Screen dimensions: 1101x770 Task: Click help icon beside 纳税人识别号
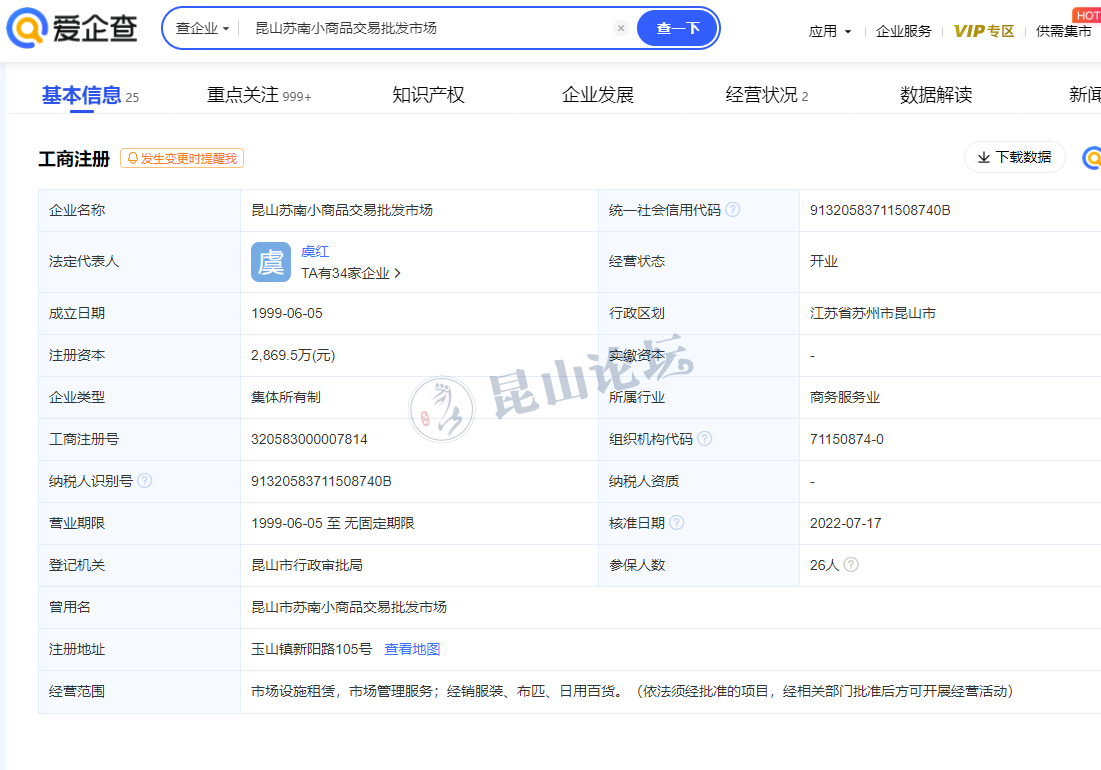pyautogui.click(x=145, y=481)
